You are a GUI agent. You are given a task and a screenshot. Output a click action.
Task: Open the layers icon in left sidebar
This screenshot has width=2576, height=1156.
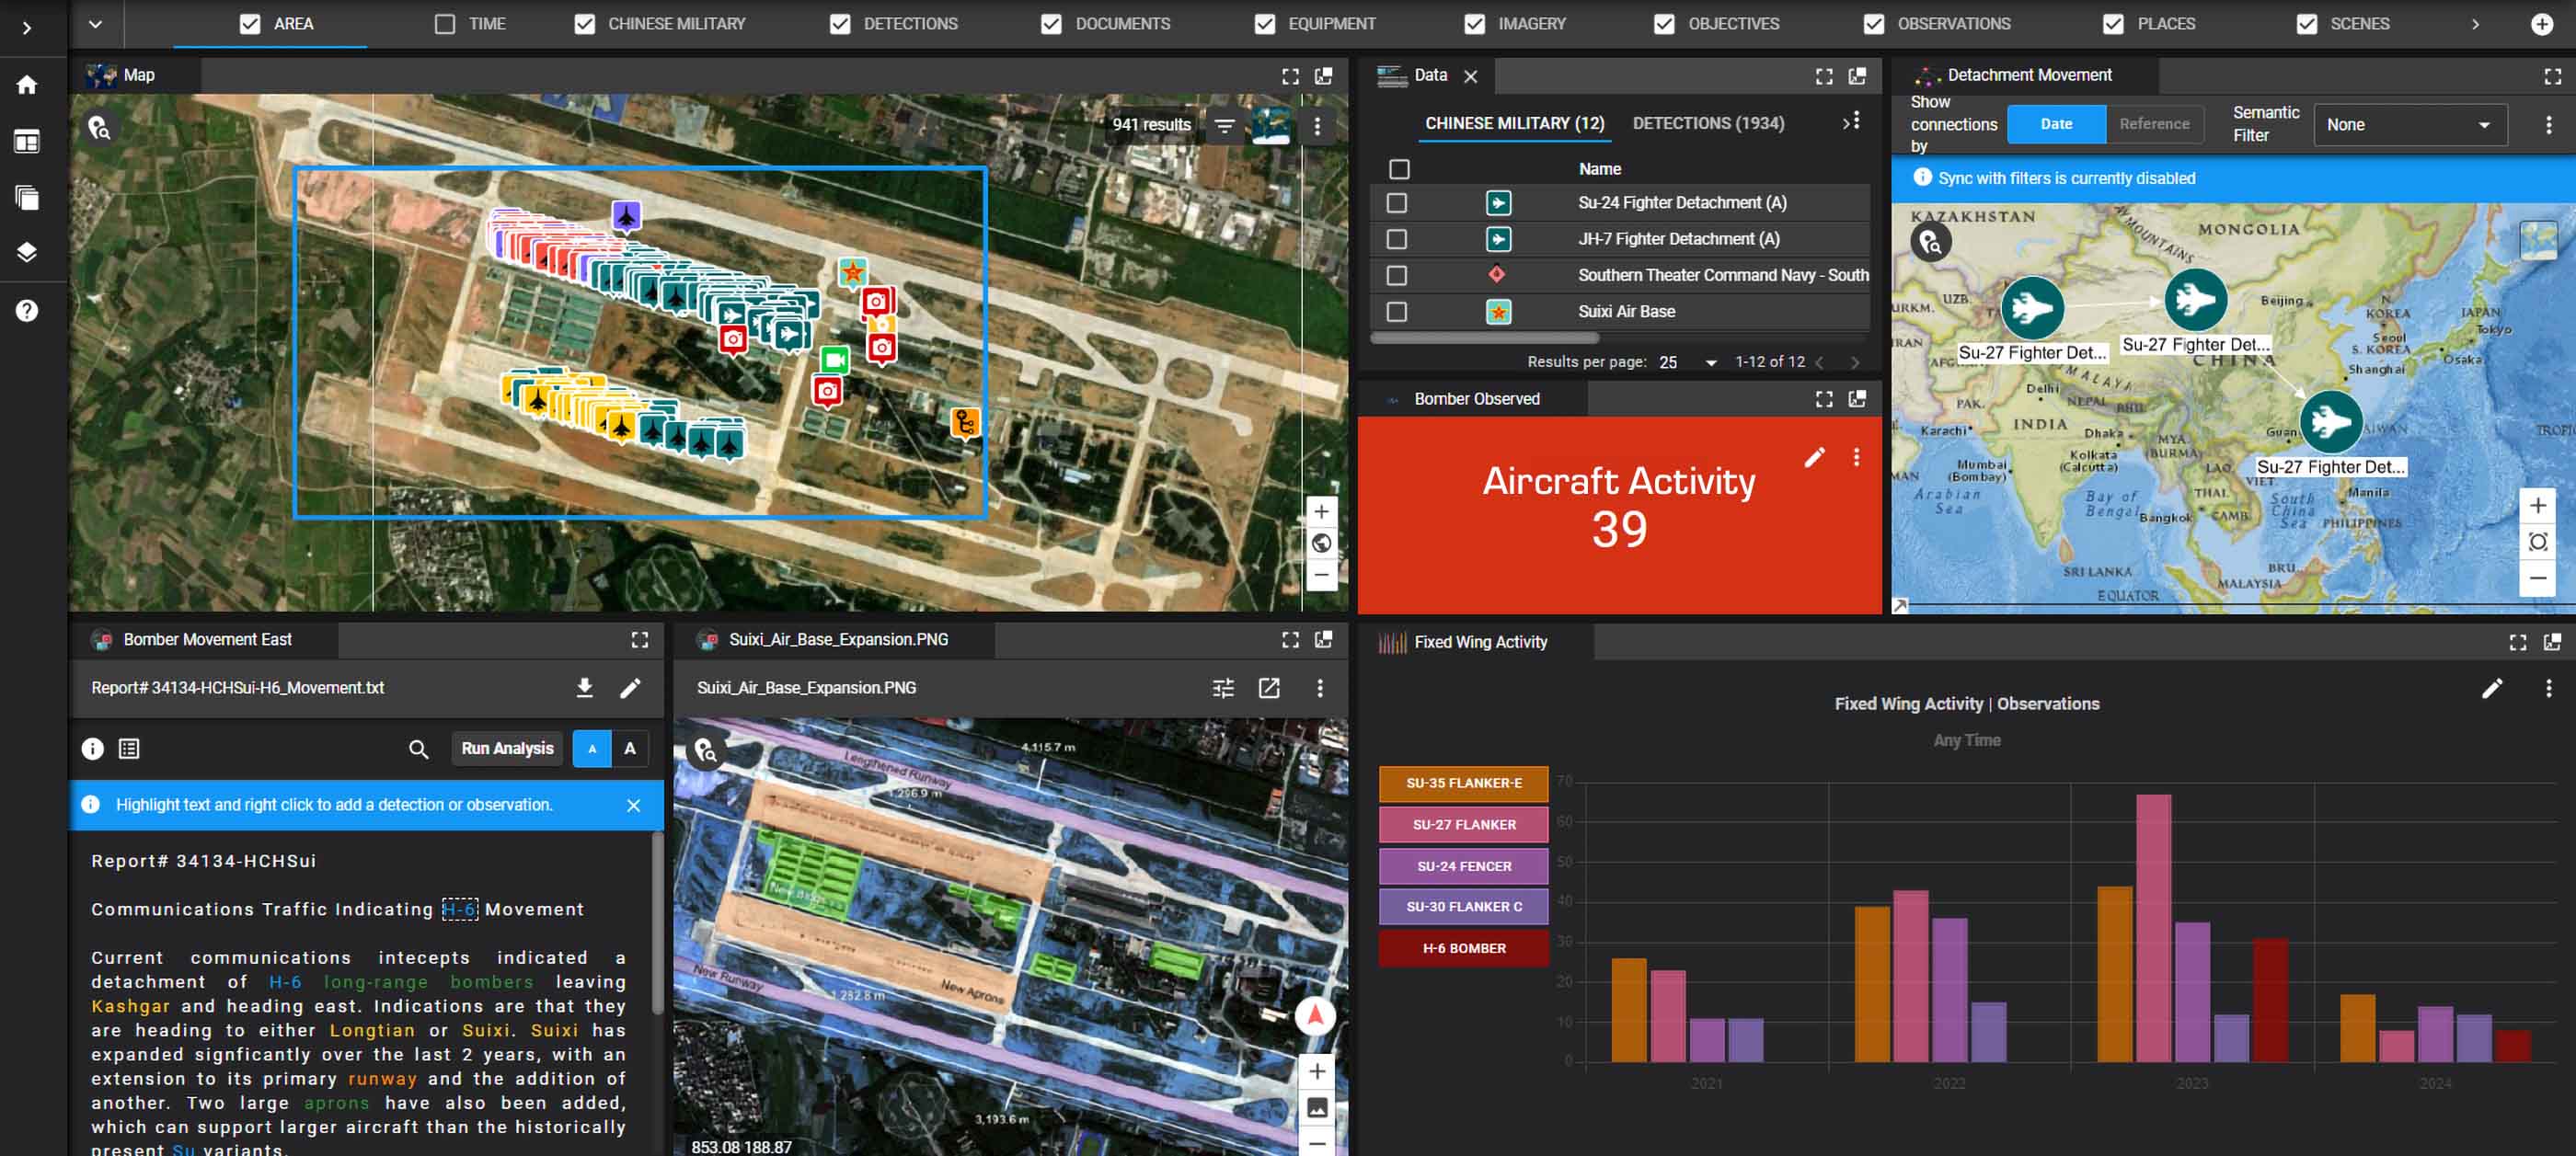click(x=27, y=252)
